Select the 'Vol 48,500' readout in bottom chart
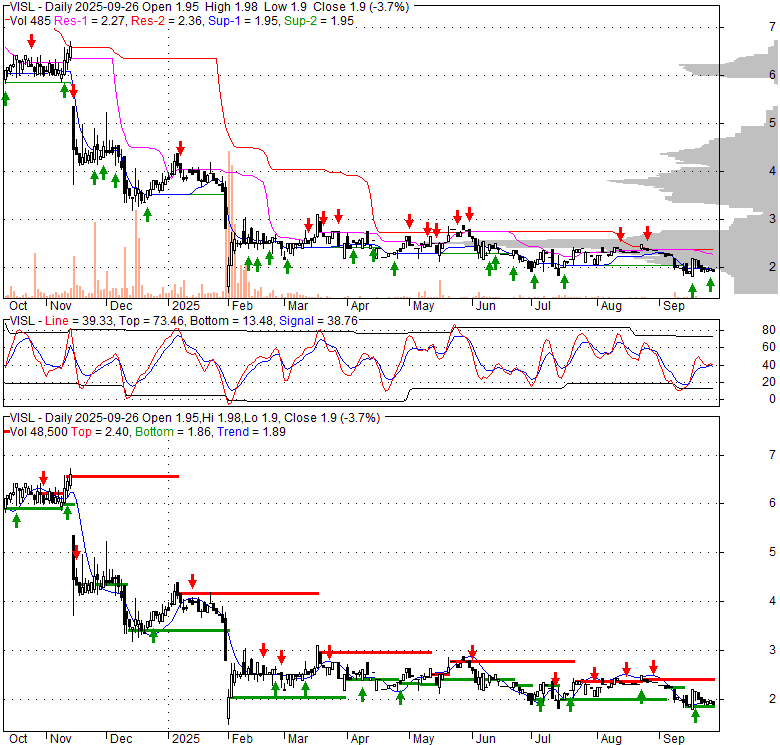The width and height of the screenshot is (780, 745). pyautogui.click(x=38, y=432)
